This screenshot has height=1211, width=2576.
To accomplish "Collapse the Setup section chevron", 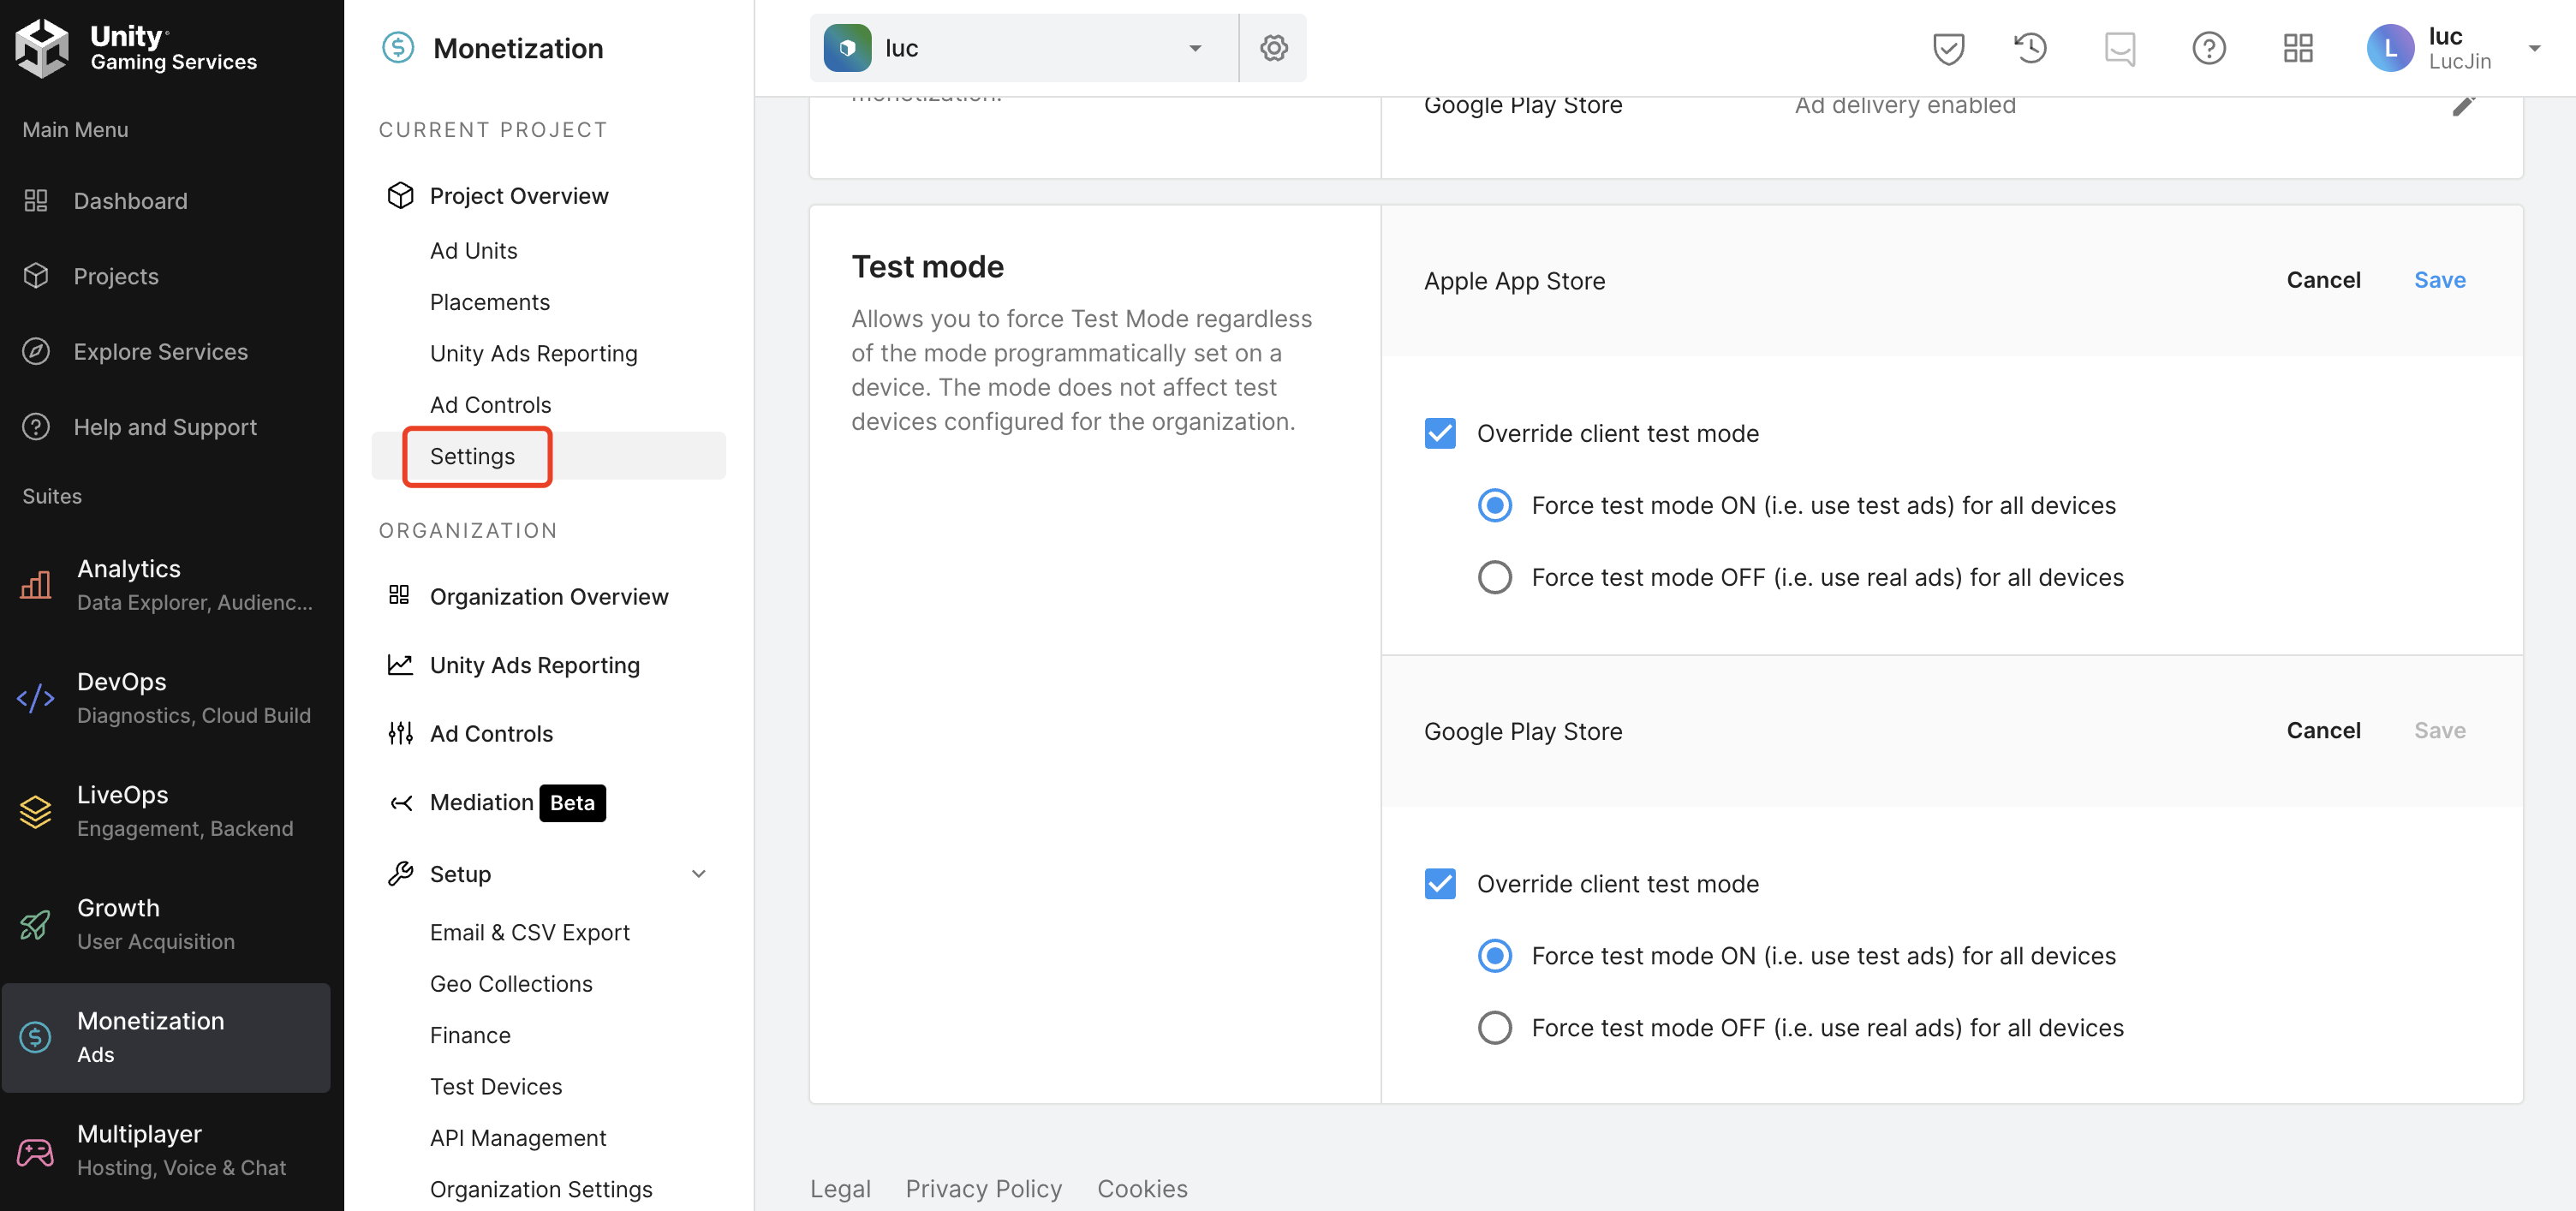I will [698, 873].
